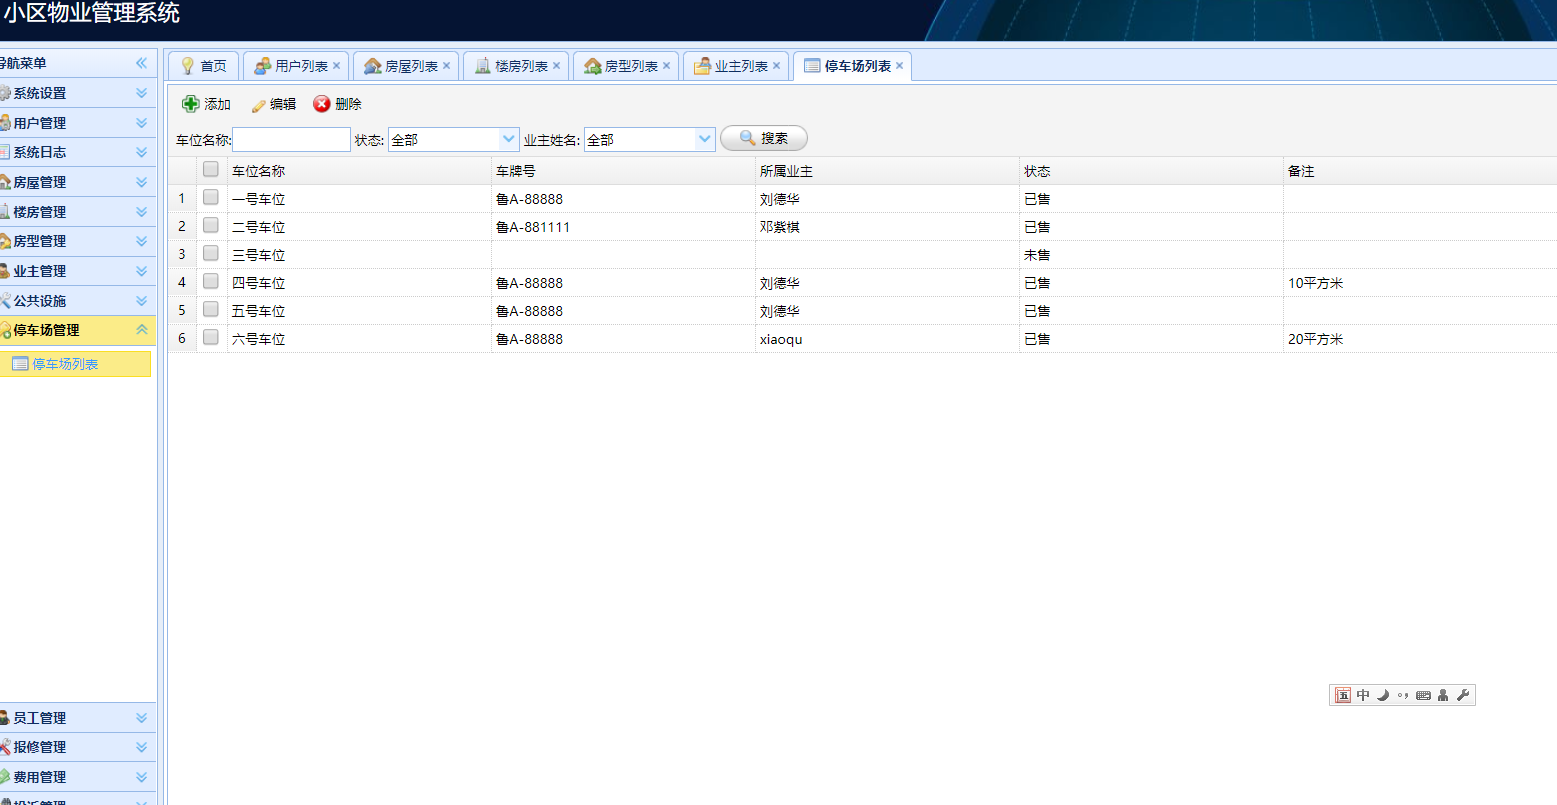Click the 系统设置 gear icon in sidebar

click(5, 93)
